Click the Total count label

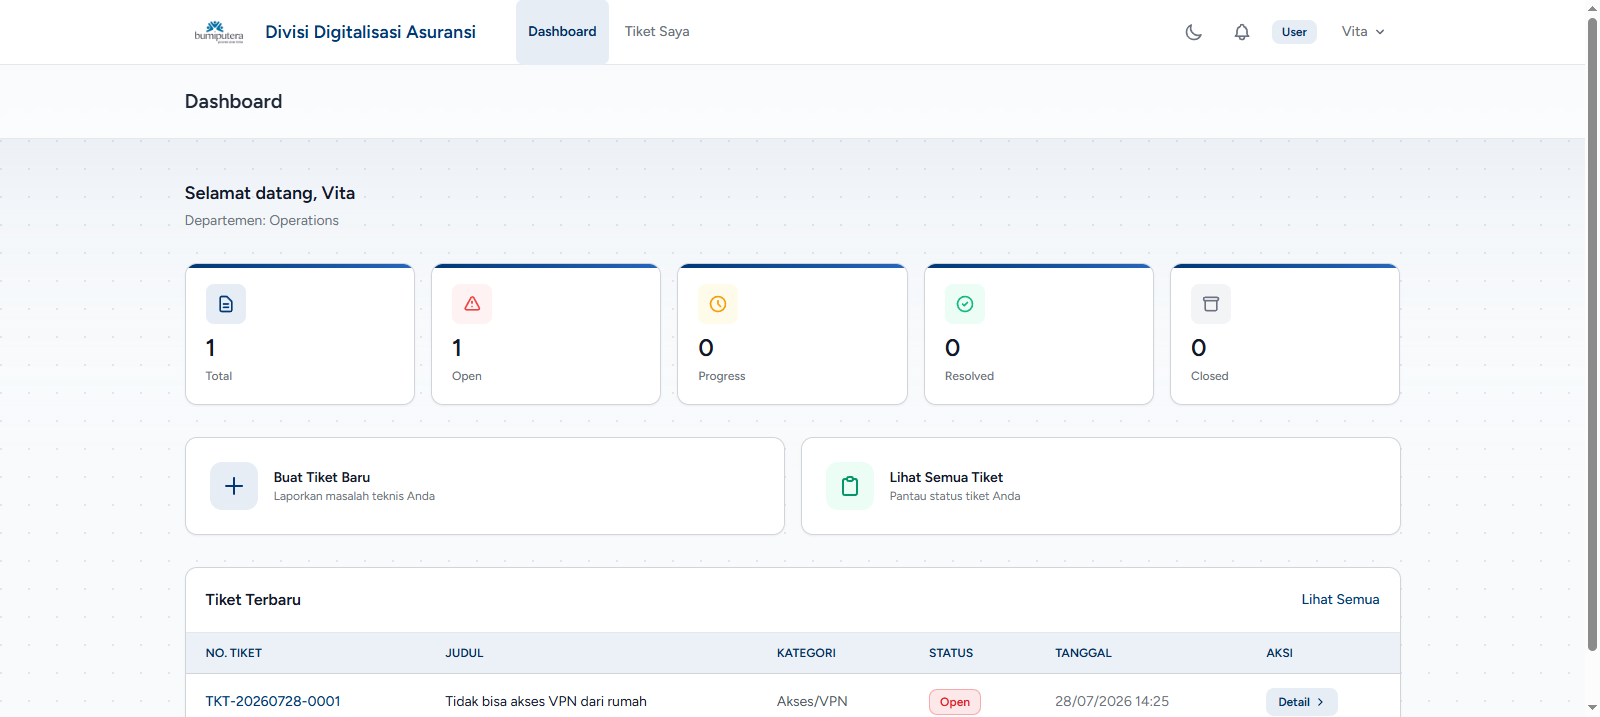coord(219,376)
